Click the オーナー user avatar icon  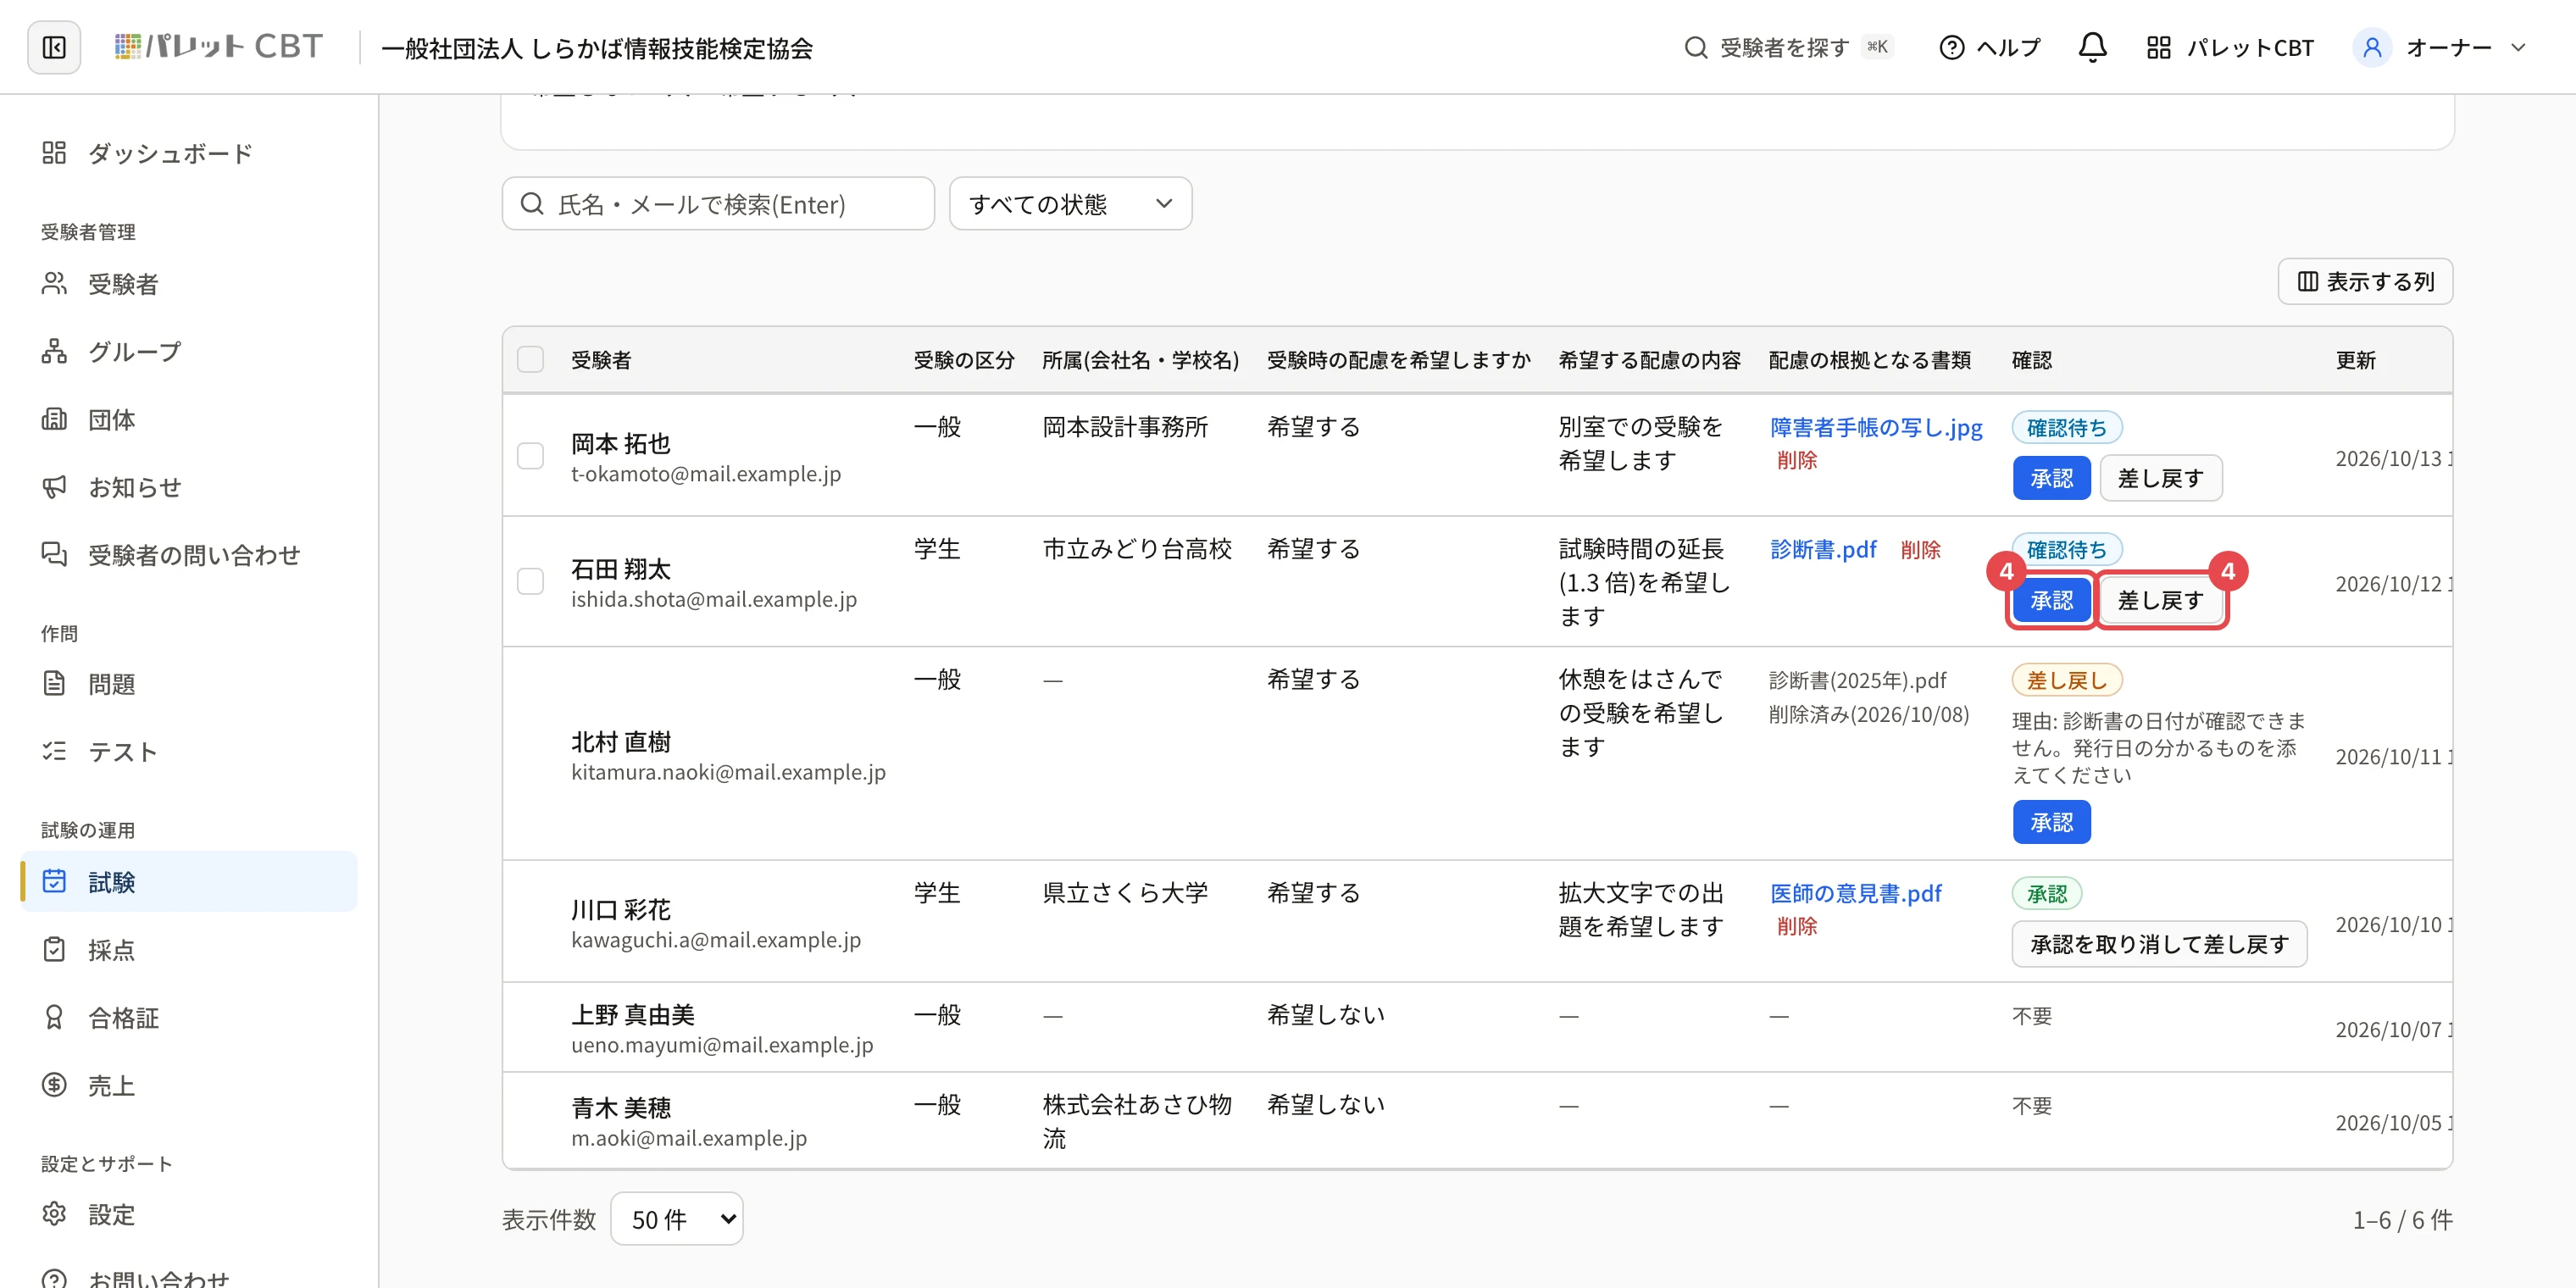coord(2371,47)
